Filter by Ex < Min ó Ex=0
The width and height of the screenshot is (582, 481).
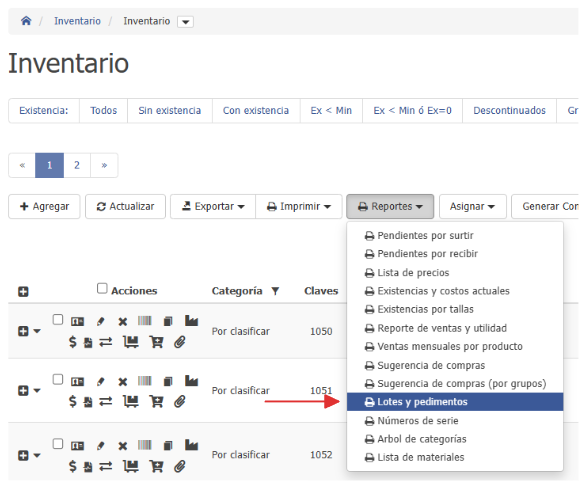click(412, 111)
